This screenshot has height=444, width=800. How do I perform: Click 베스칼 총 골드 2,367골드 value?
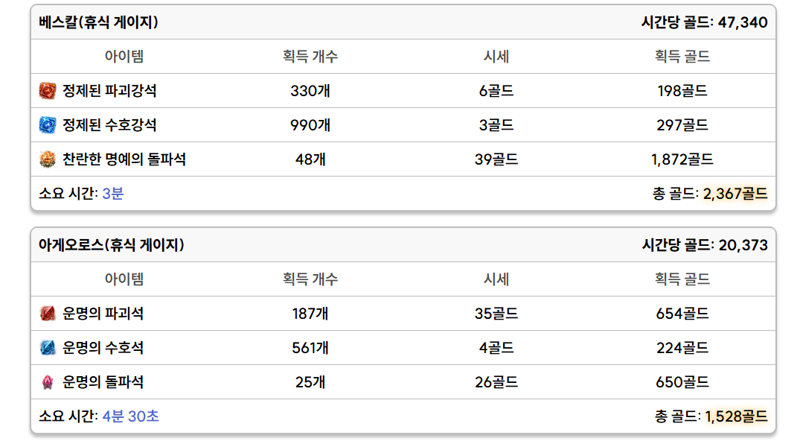[735, 193]
